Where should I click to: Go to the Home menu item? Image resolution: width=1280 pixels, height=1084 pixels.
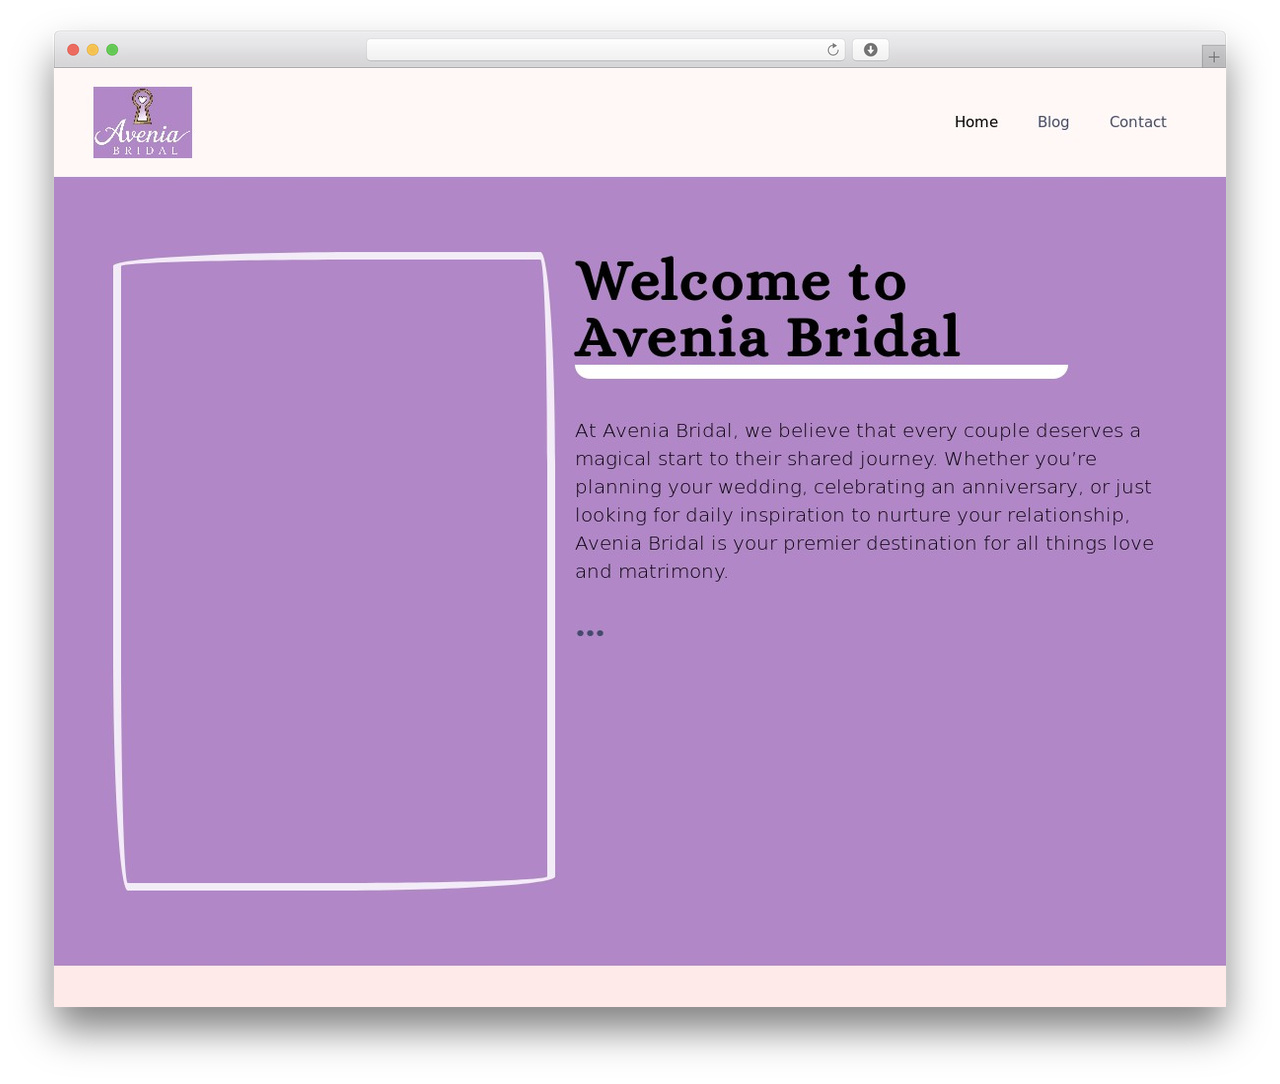pyautogui.click(x=976, y=122)
